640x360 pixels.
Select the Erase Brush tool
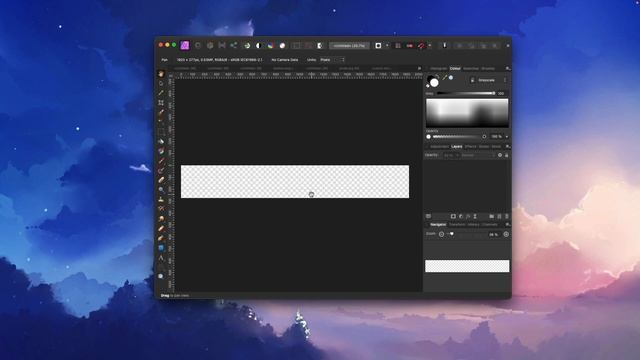pyautogui.click(x=161, y=180)
